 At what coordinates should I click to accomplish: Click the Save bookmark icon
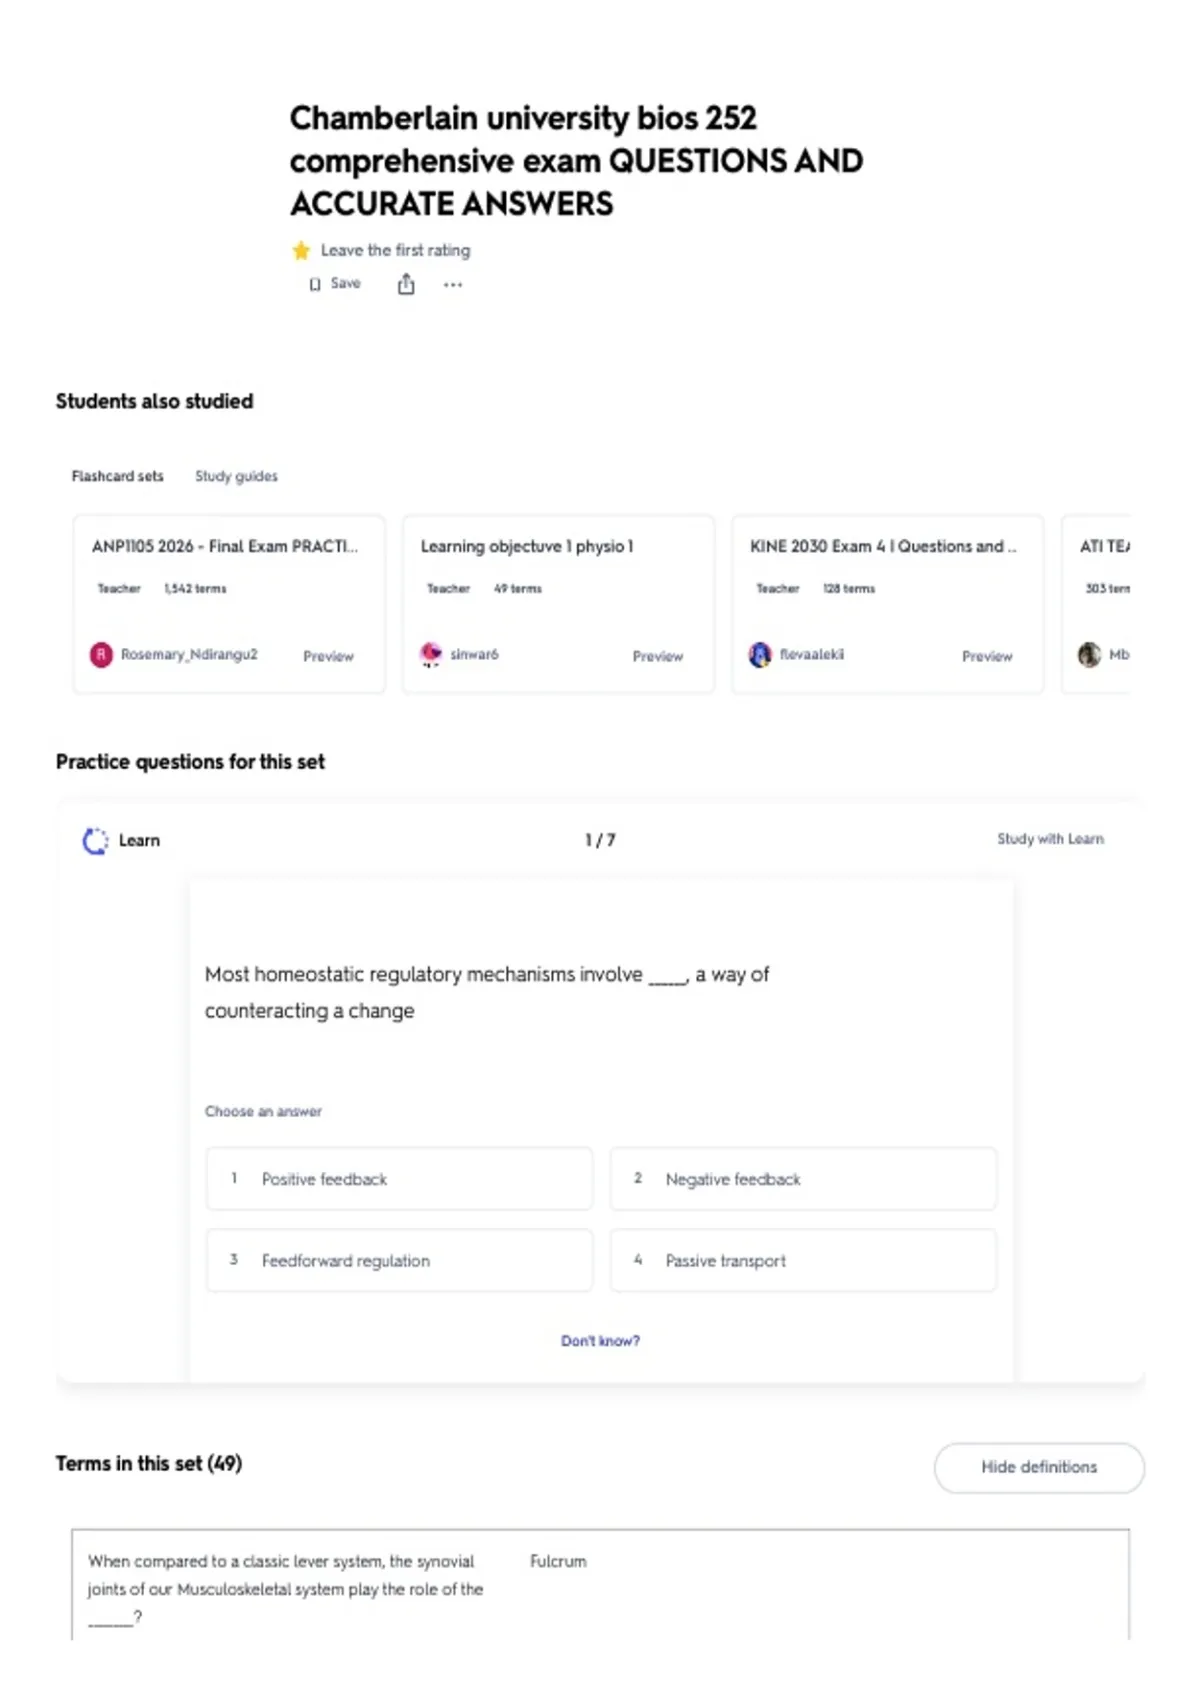click(x=315, y=284)
